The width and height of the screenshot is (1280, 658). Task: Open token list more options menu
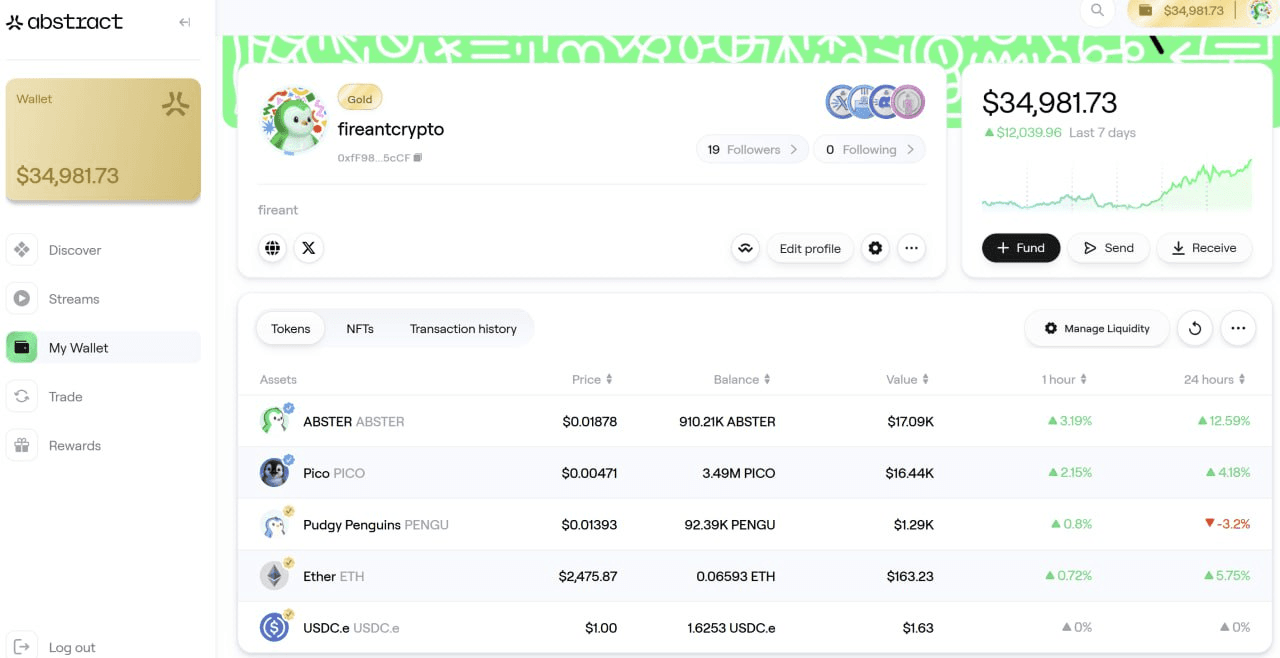coord(1238,328)
